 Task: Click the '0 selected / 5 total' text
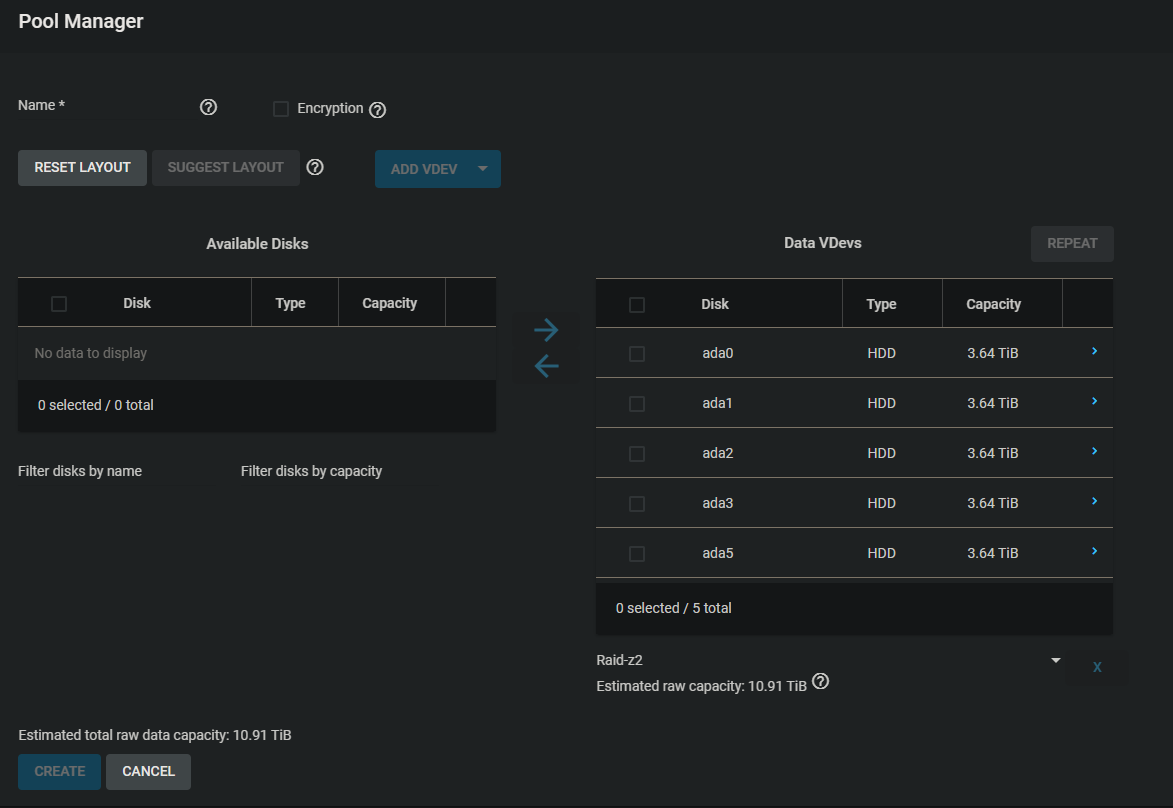point(673,608)
